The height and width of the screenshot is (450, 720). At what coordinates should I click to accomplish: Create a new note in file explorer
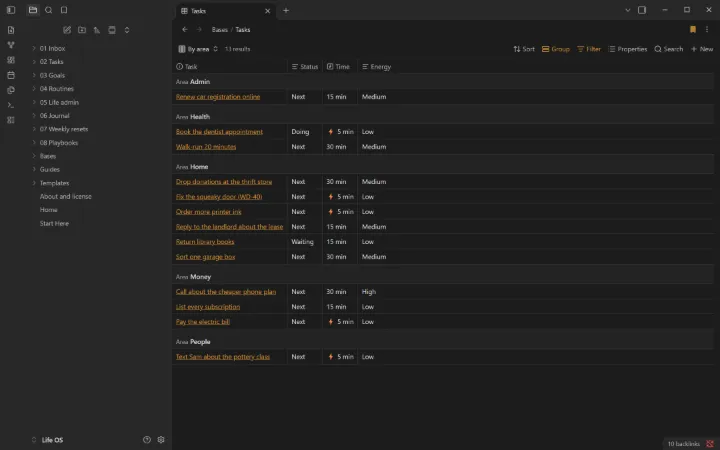pos(67,30)
